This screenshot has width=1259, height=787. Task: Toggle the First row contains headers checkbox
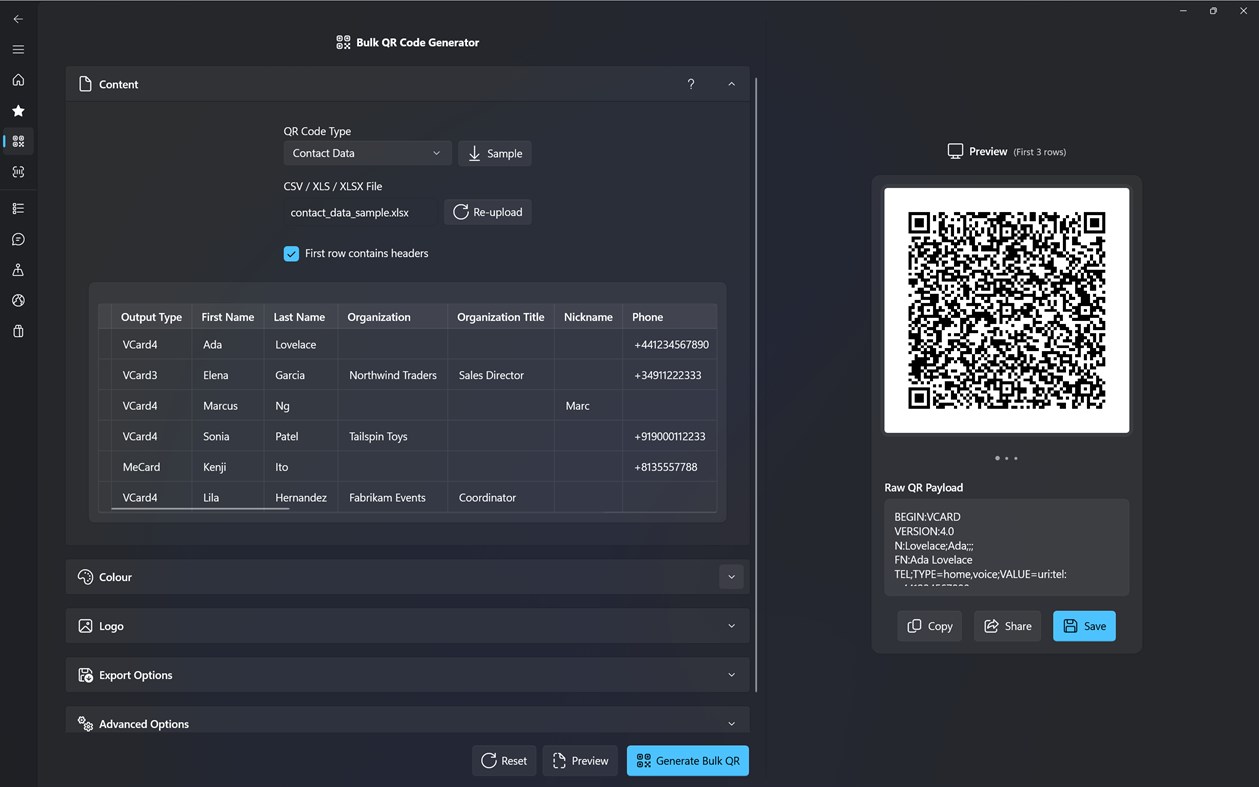click(x=291, y=253)
